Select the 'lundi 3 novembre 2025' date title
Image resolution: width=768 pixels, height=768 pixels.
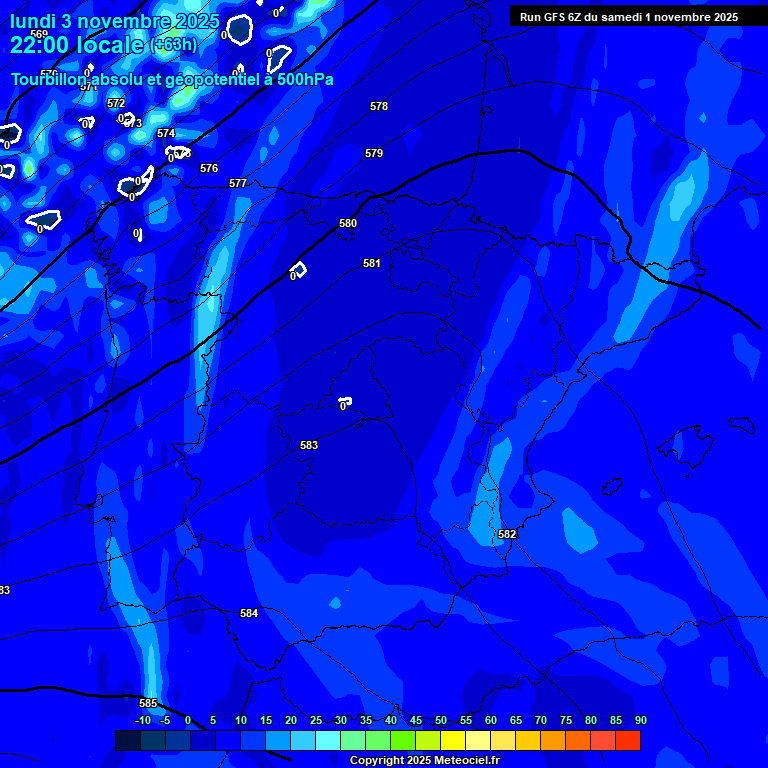[115, 21]
